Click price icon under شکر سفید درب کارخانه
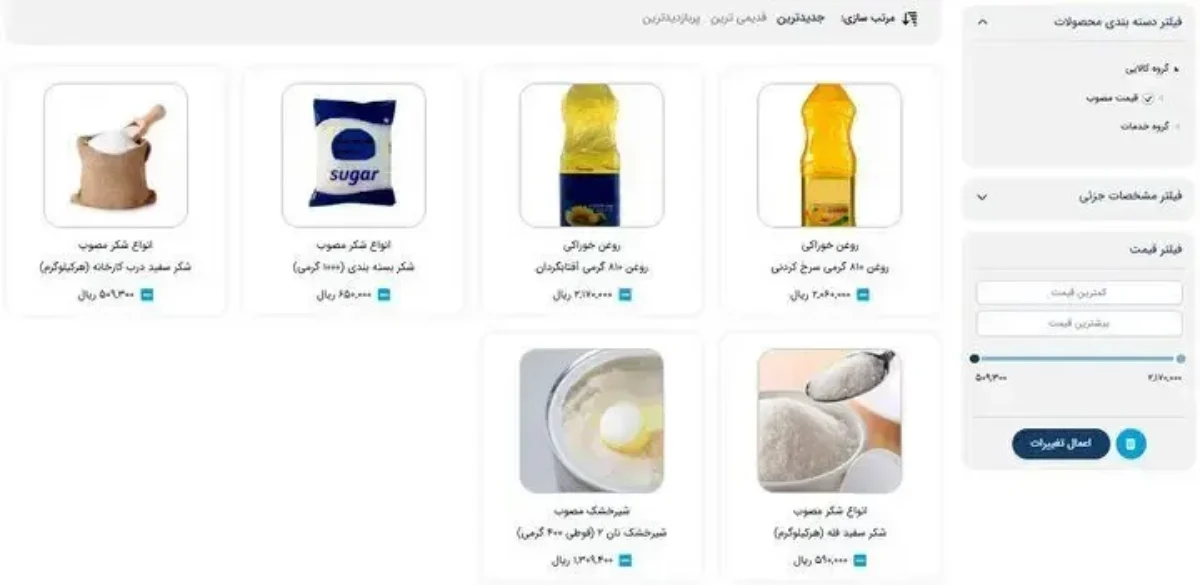The height and width of the screenshot is (585, 1200). click(147, 295)
